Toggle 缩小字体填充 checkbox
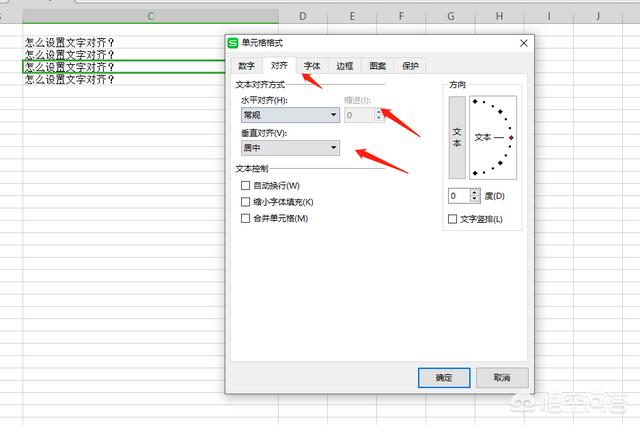 point(246,202)
